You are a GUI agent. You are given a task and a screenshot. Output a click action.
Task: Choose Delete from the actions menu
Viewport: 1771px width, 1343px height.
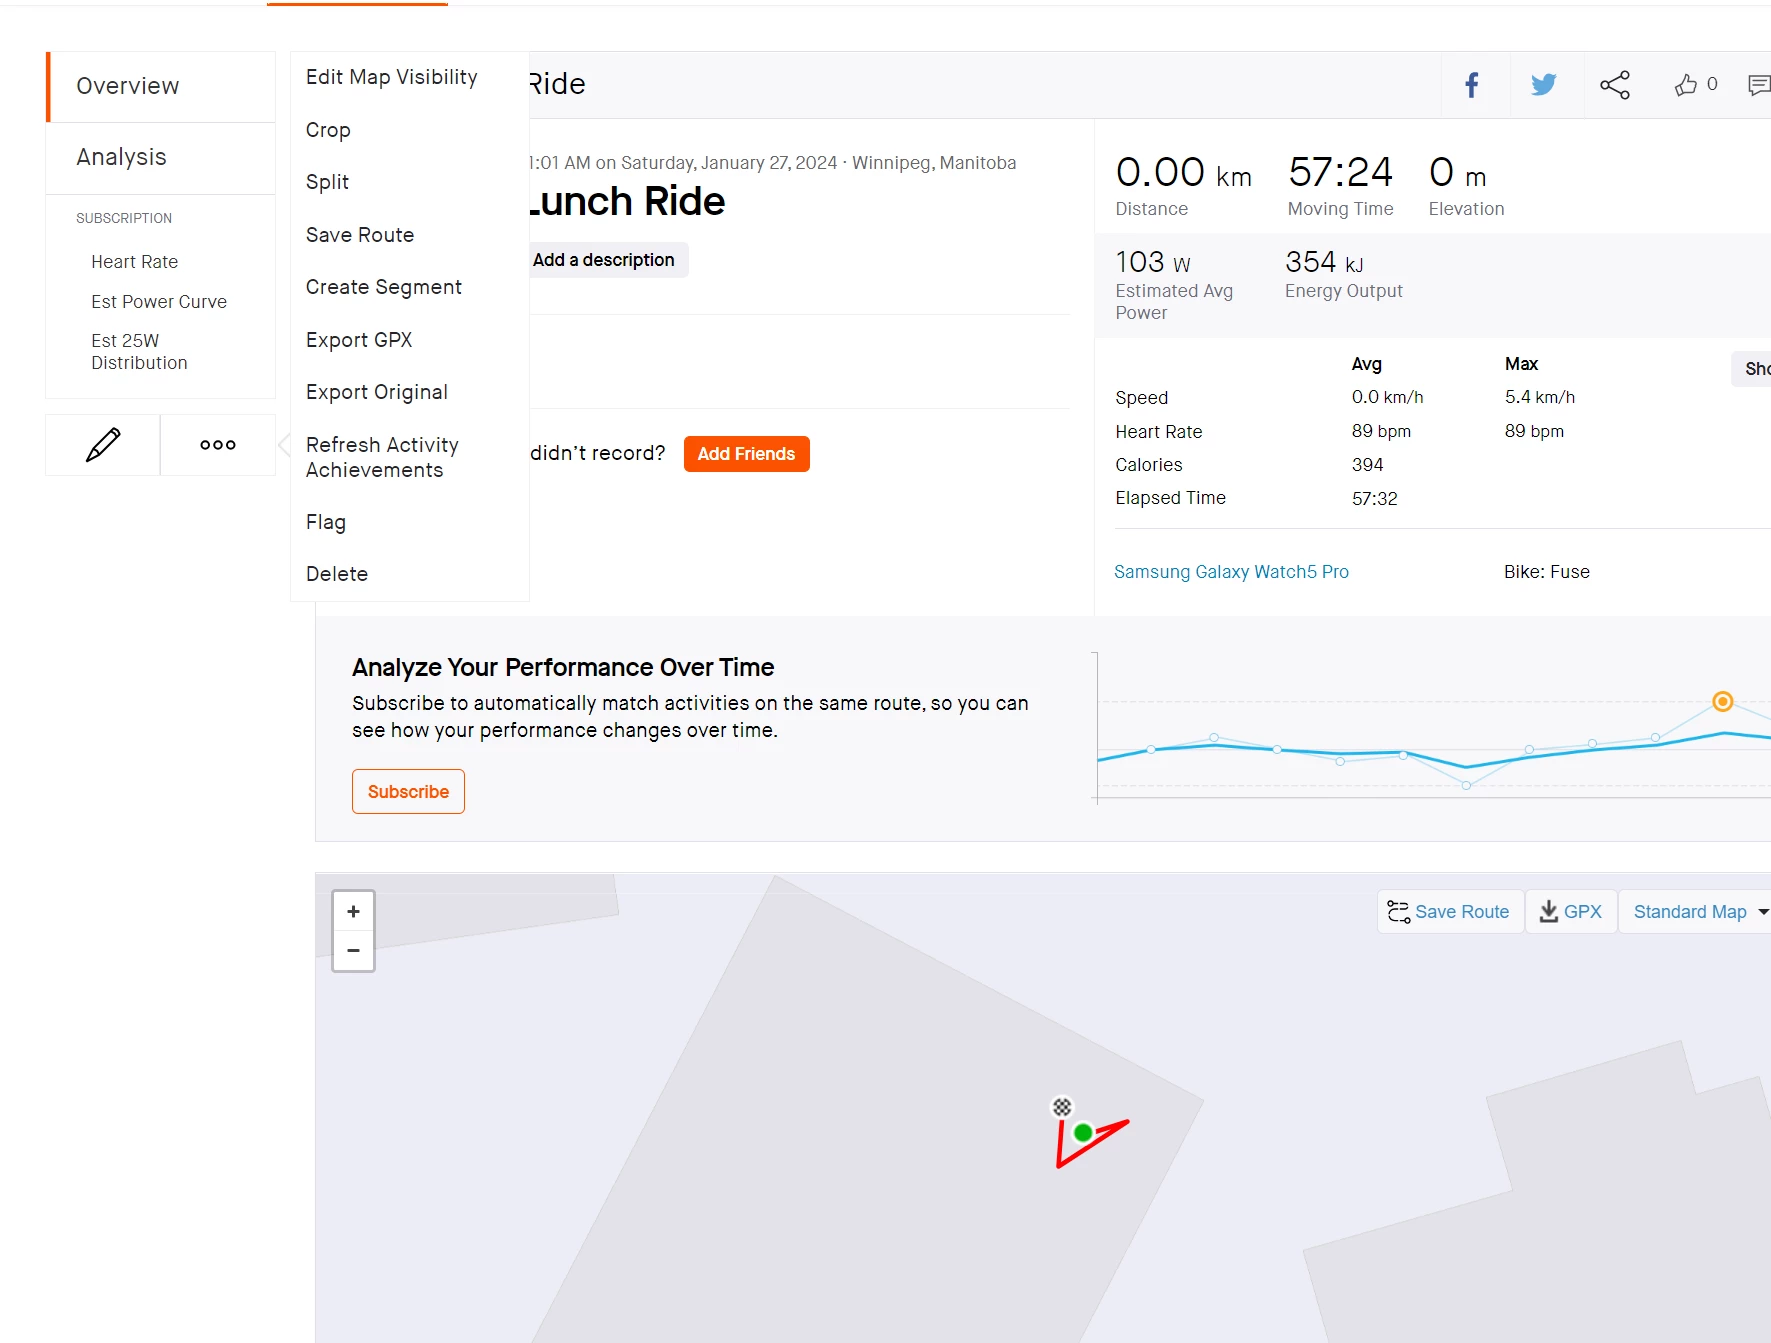(337, 574)
